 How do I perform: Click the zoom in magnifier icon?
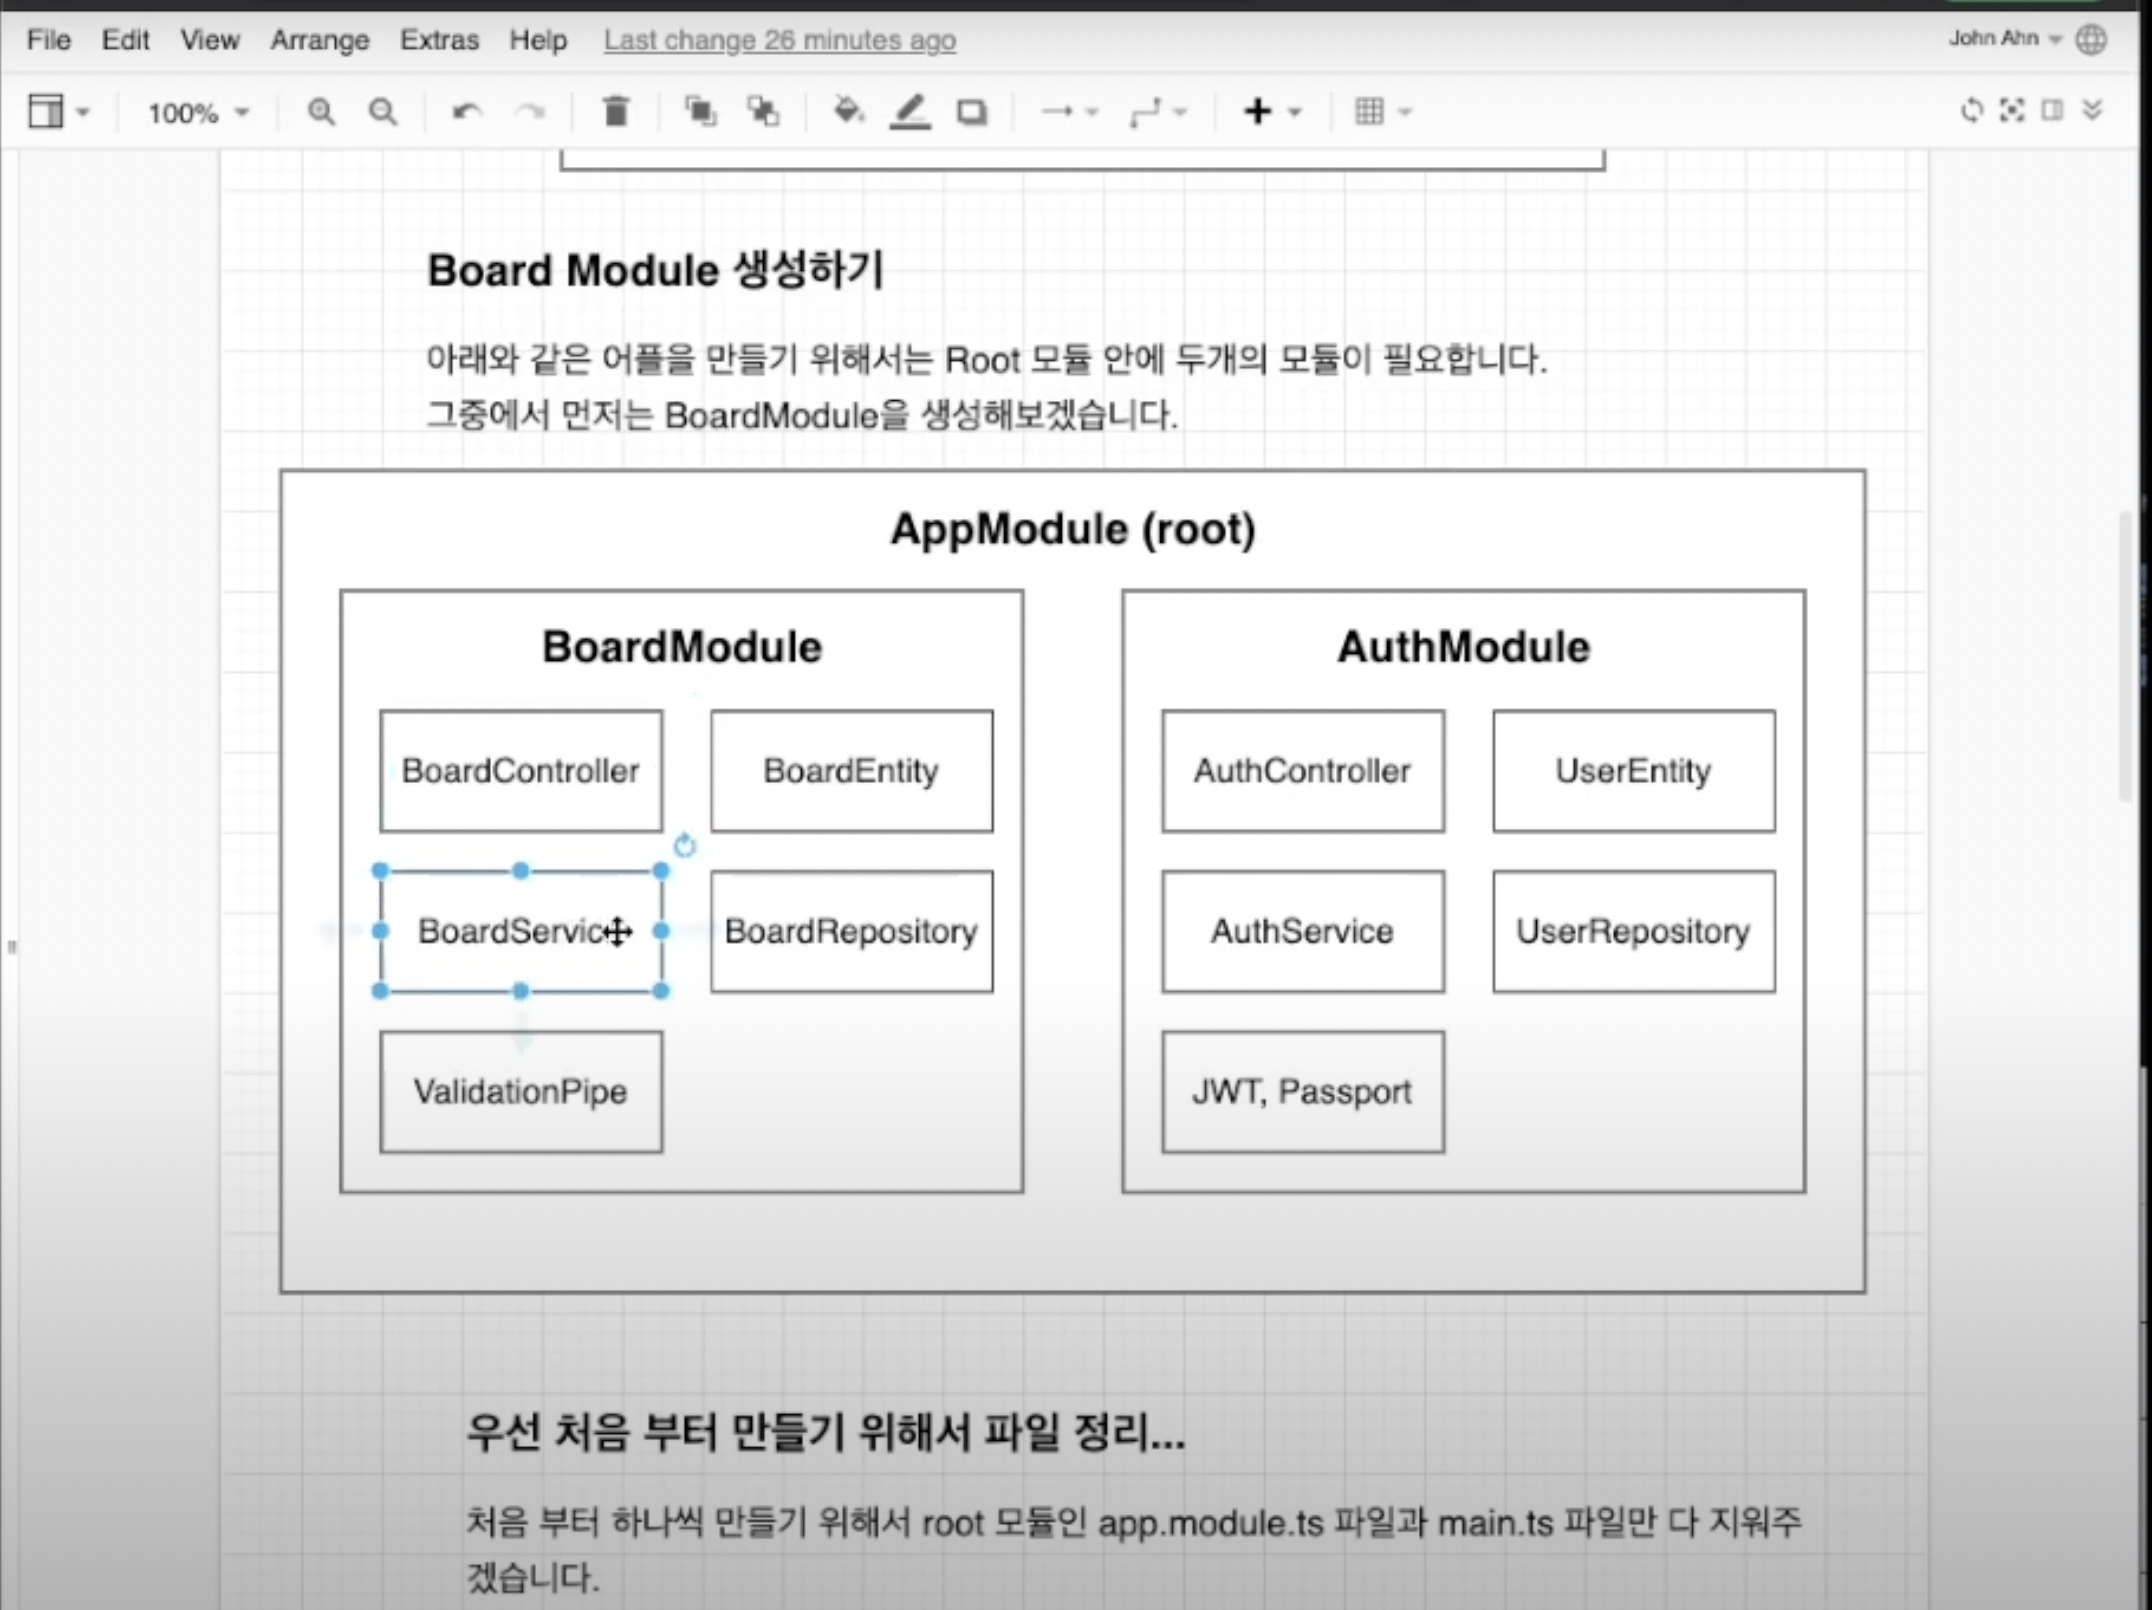(x=321, y=112)
